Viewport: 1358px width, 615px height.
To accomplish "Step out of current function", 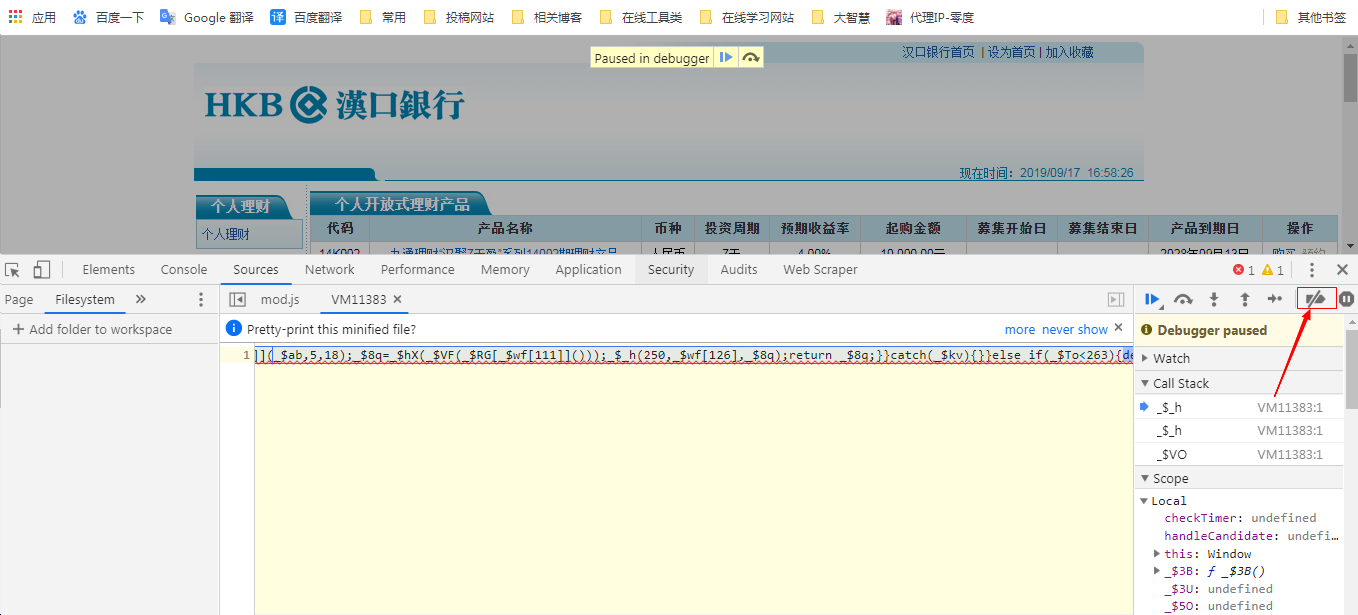I will [1244, 299].
